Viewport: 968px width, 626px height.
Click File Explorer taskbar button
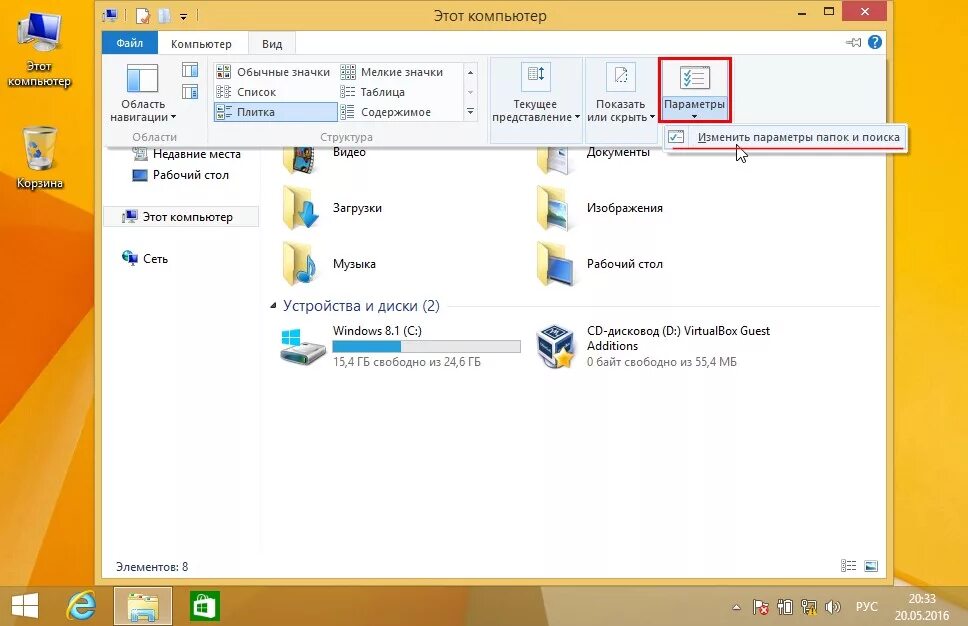point(143,606)
